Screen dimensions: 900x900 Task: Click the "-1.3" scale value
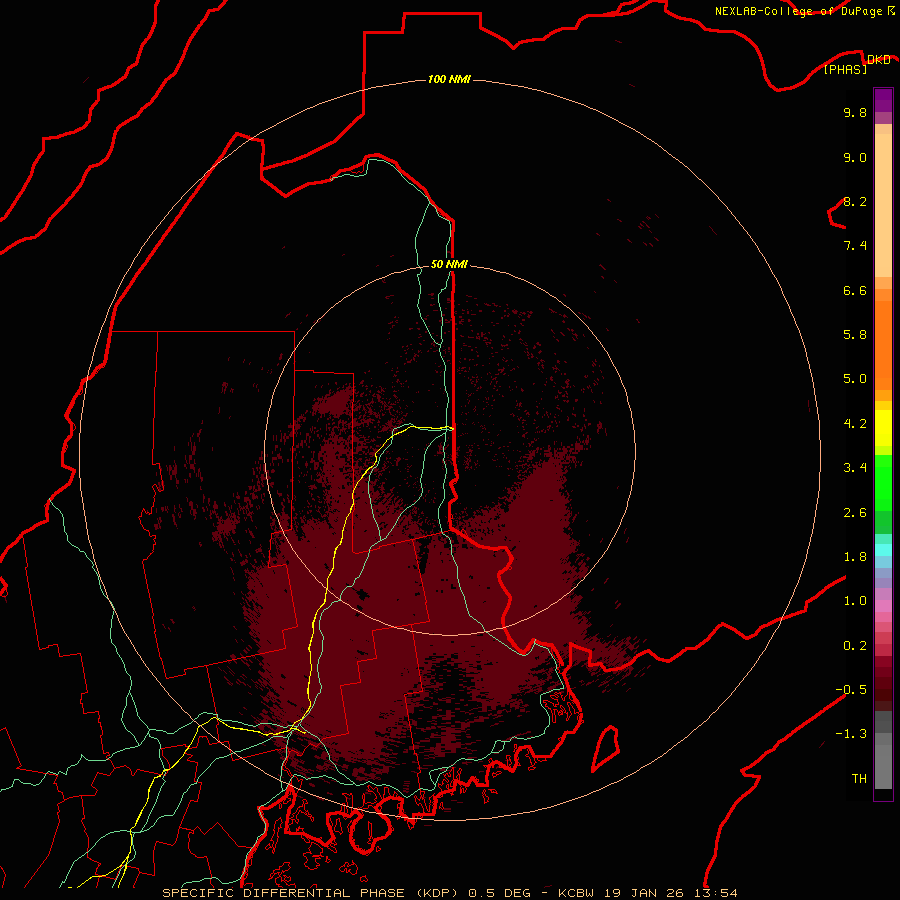tap(851, 734)
